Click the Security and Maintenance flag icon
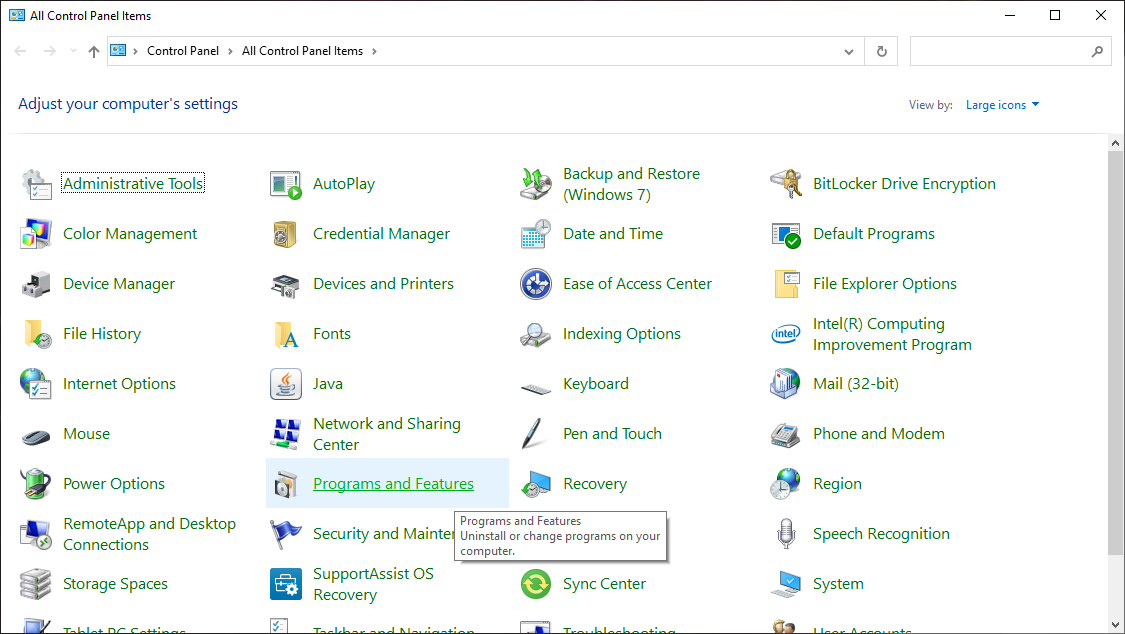This screenshot has width=1125, height=634. point(286,534)
